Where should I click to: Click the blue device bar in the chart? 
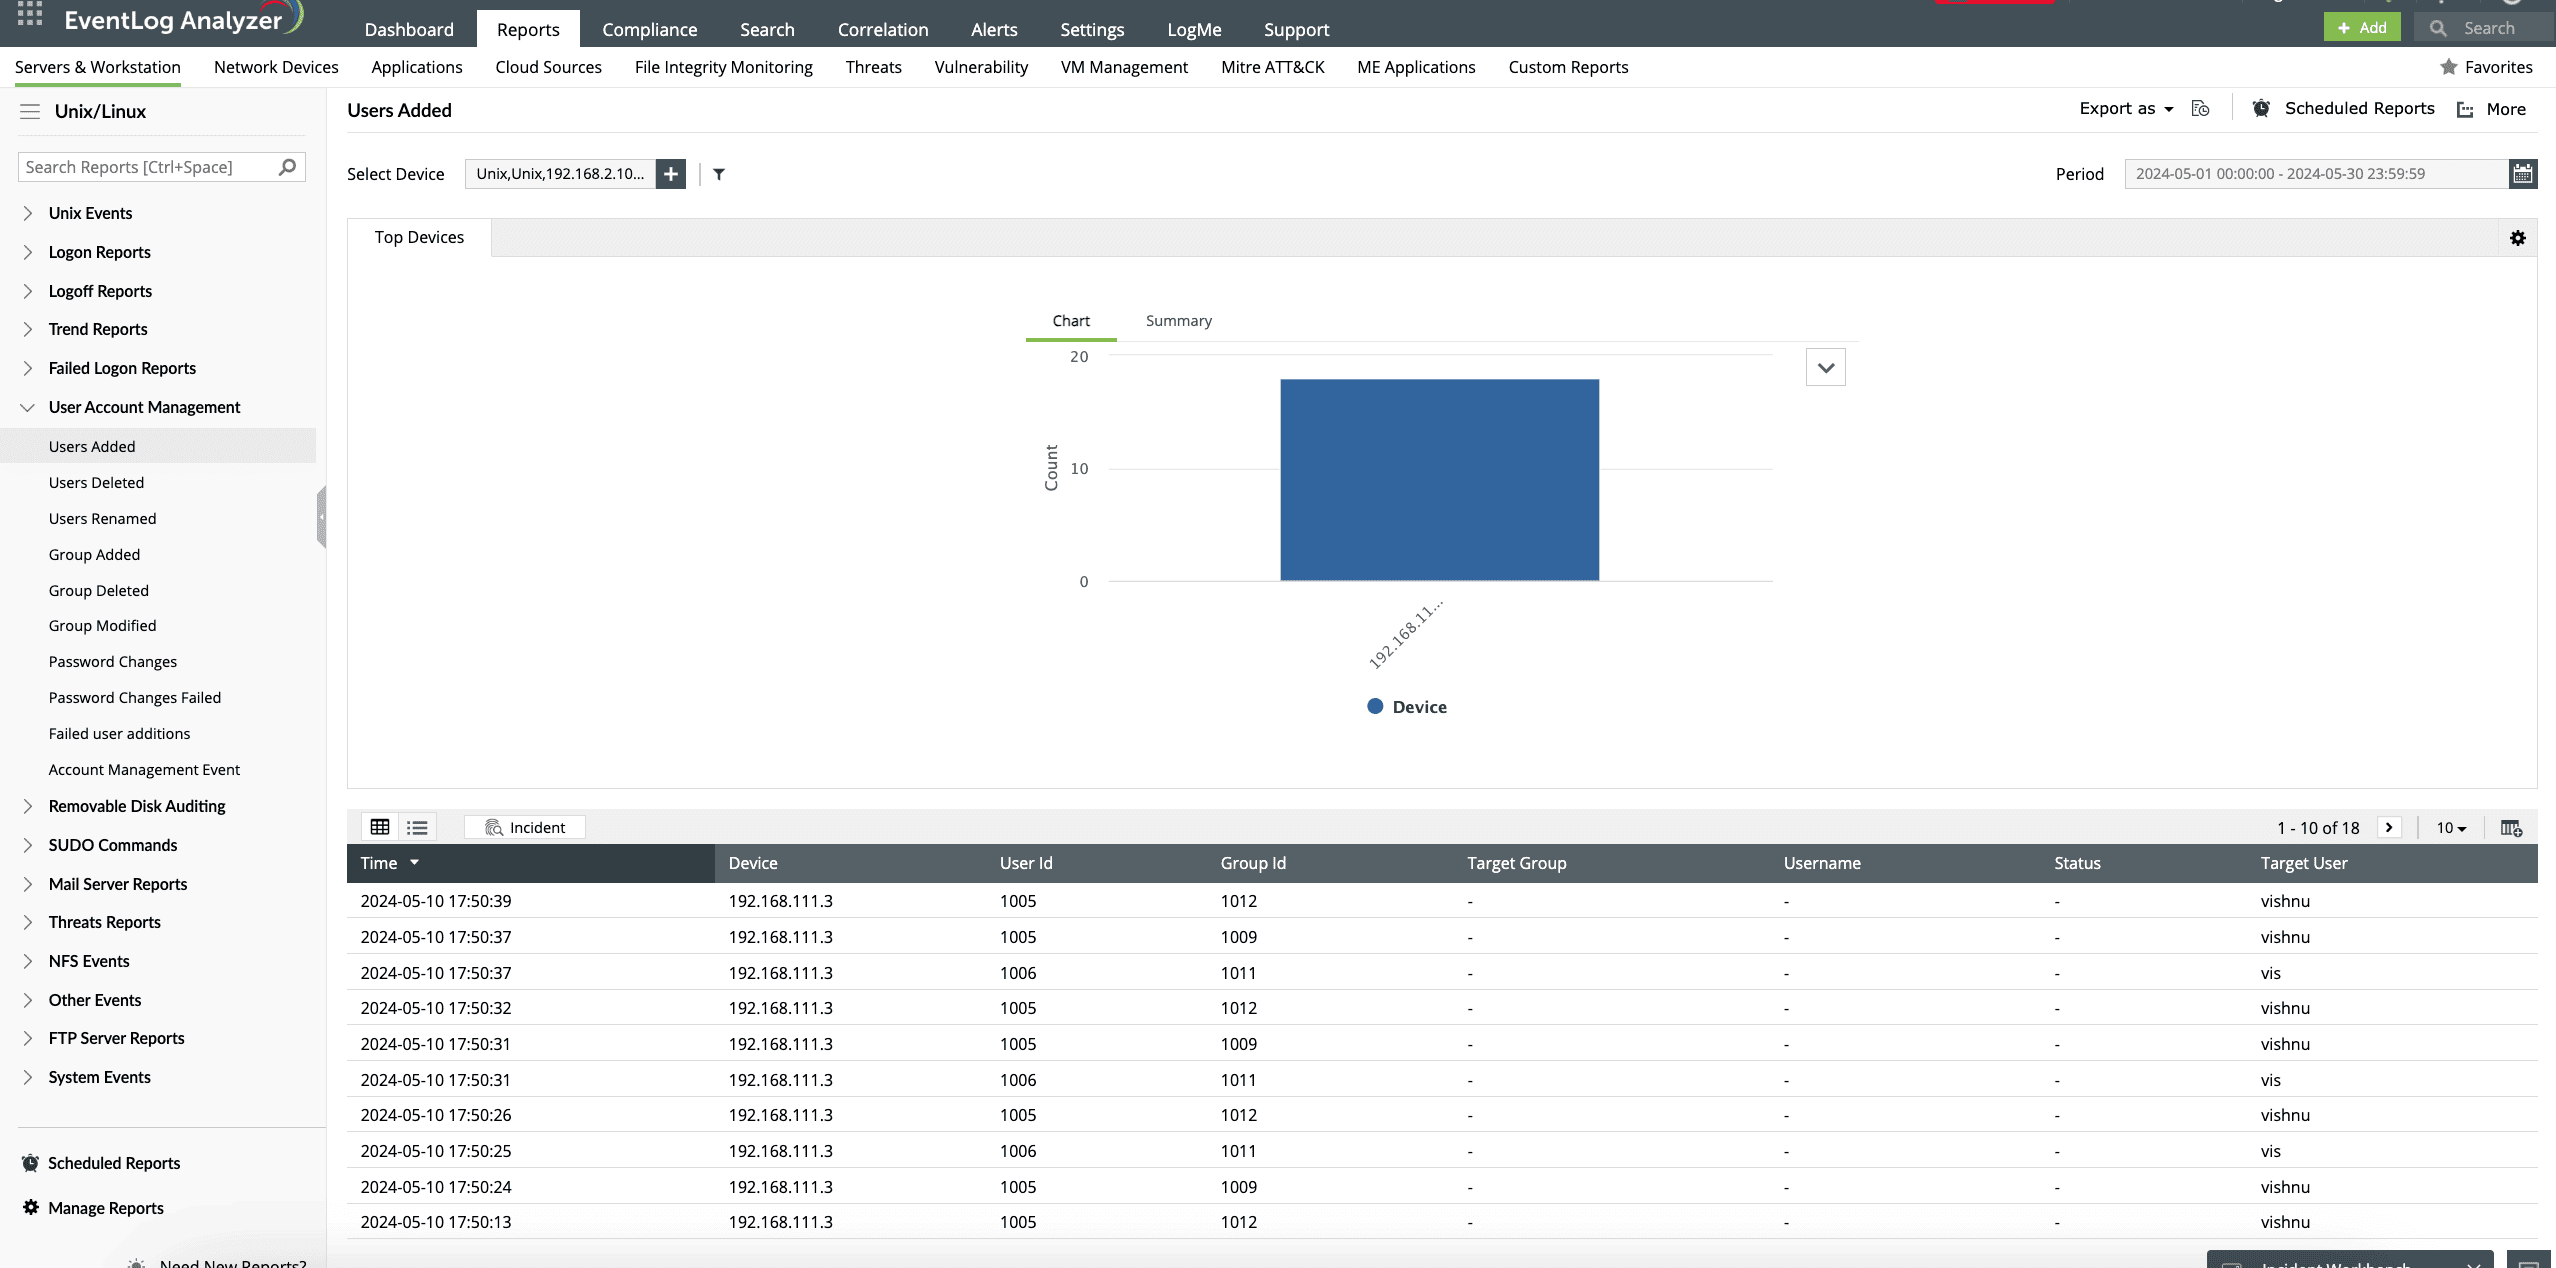click(1439, 480)
